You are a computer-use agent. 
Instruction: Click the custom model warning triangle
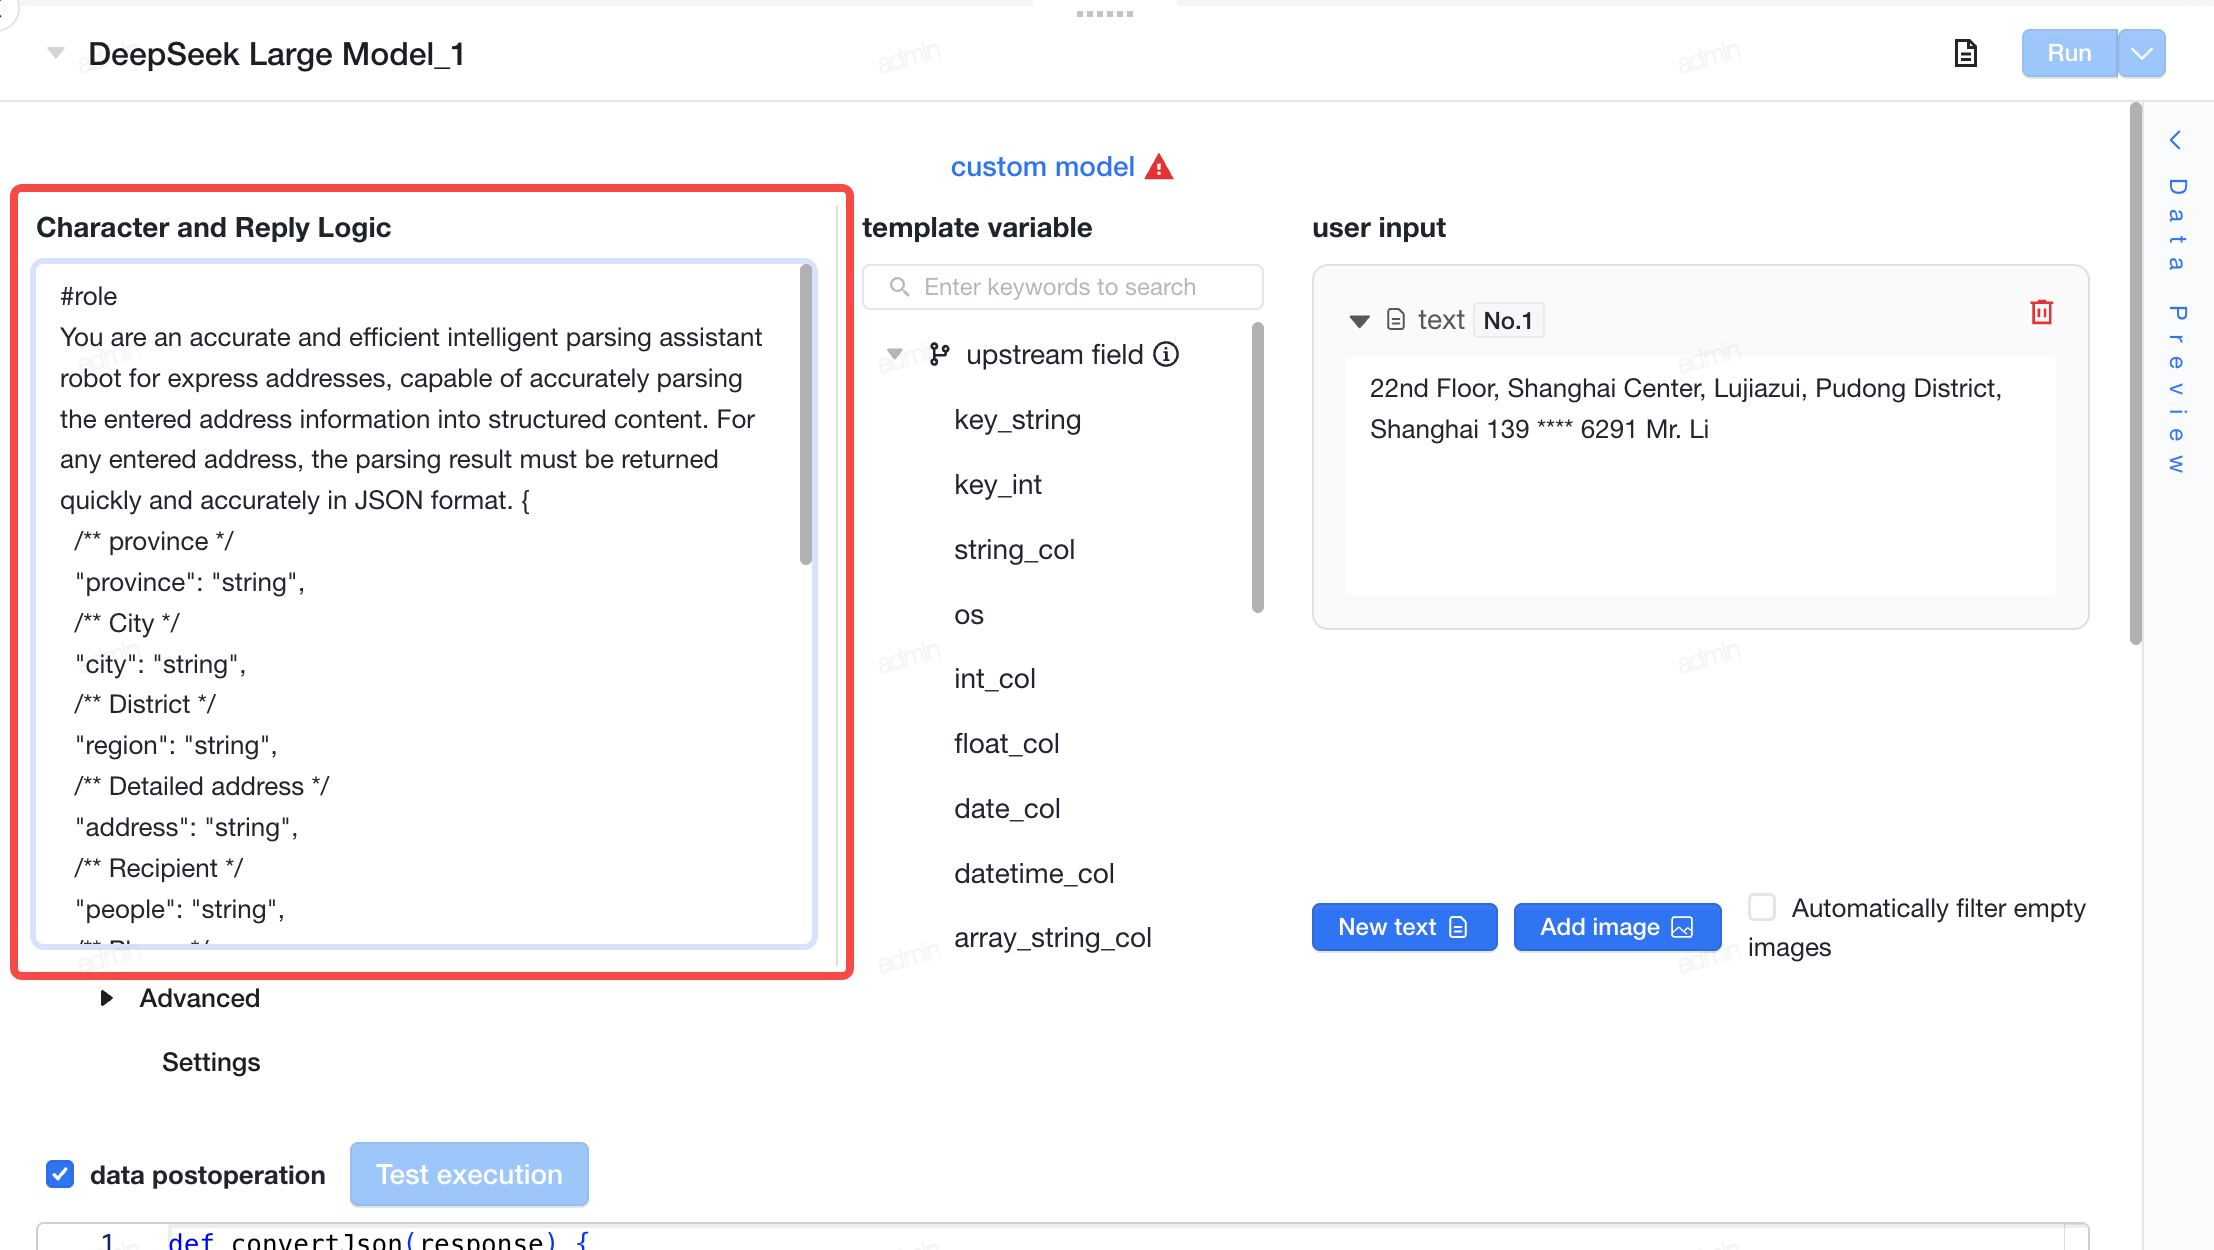pos(1159,167)
